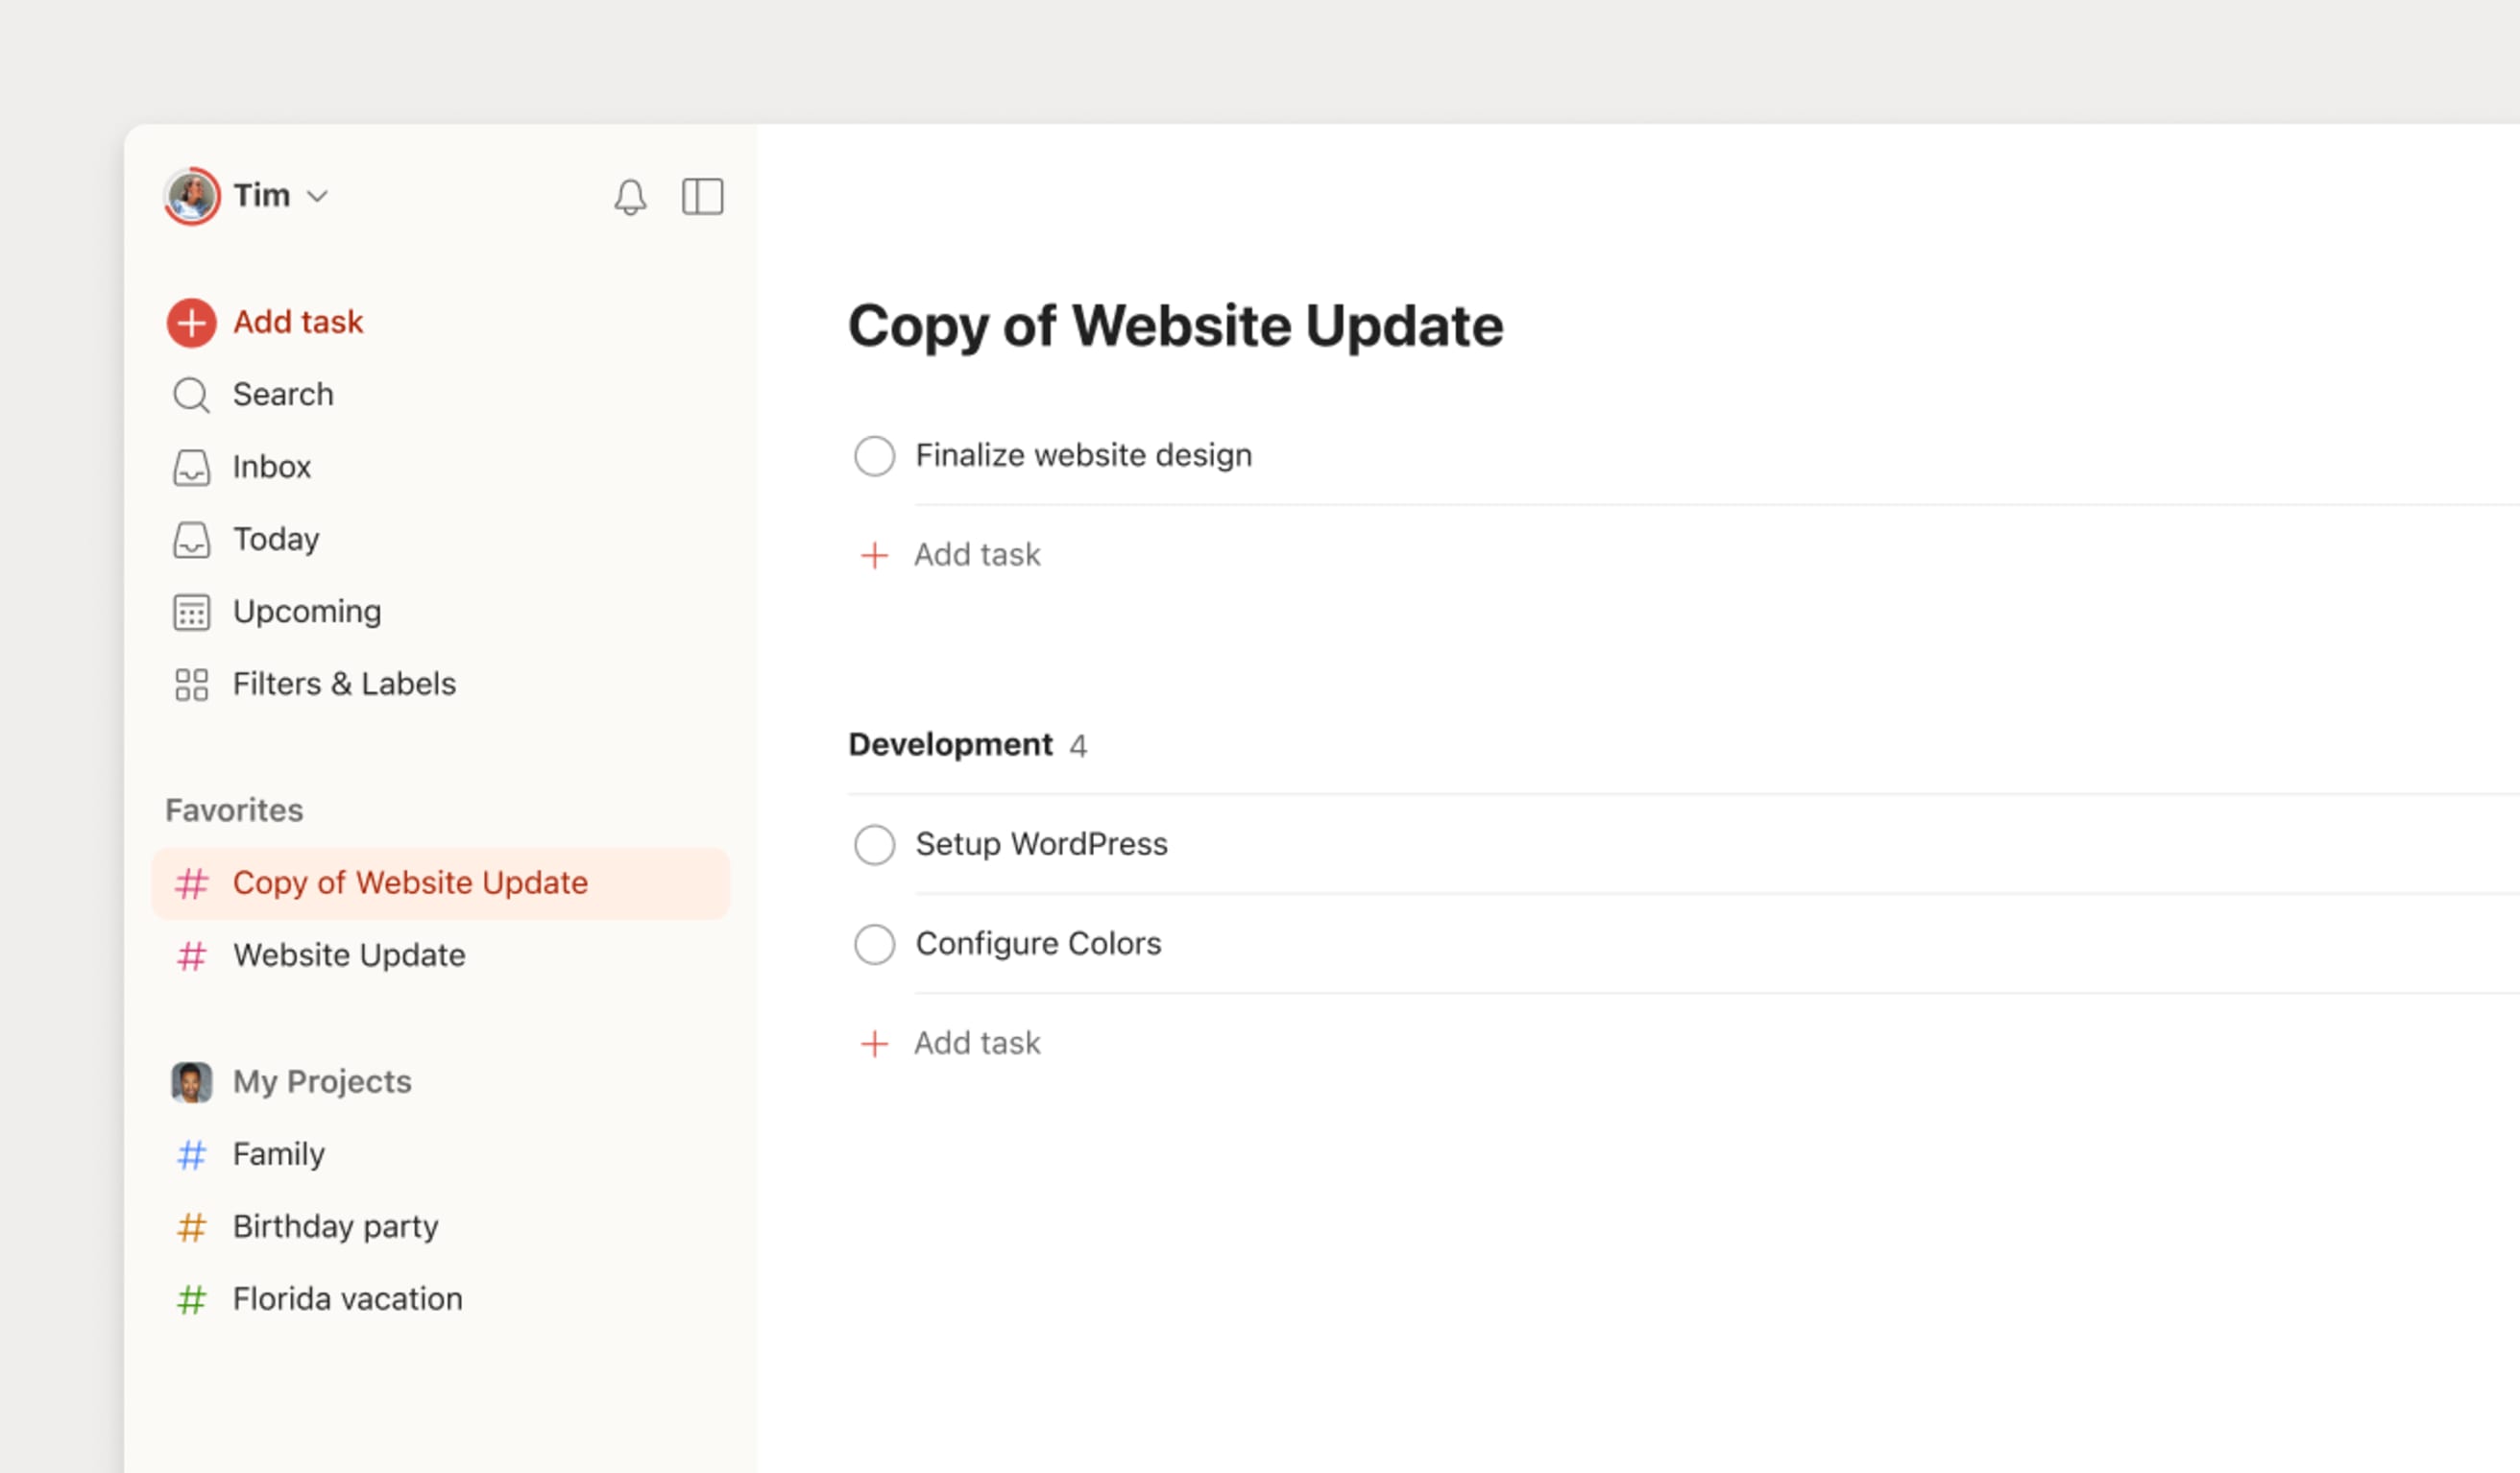Toggle the sidebar panel icon
Viewport: 2520px width, 1473px height.
pos(703,196)
